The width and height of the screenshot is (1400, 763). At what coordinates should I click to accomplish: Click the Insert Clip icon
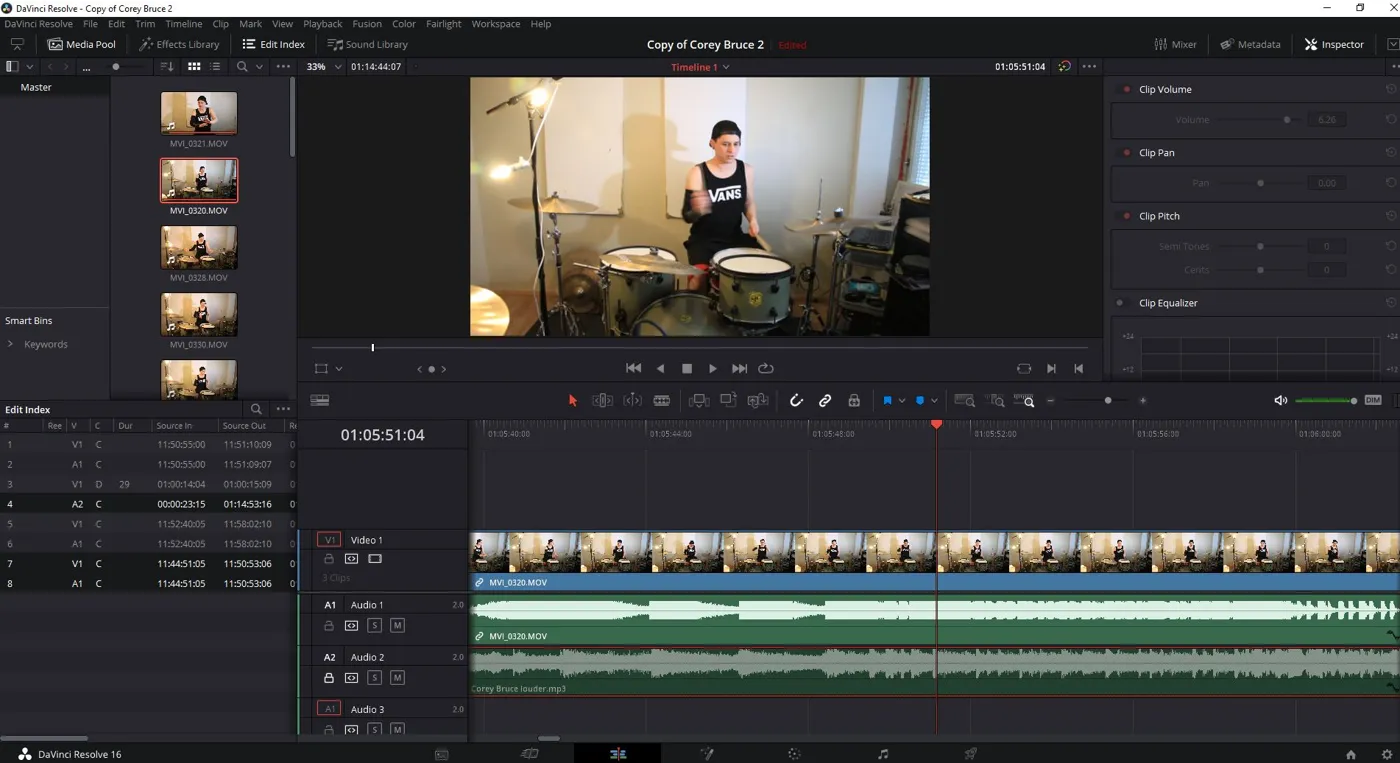[x=699, y=400]
